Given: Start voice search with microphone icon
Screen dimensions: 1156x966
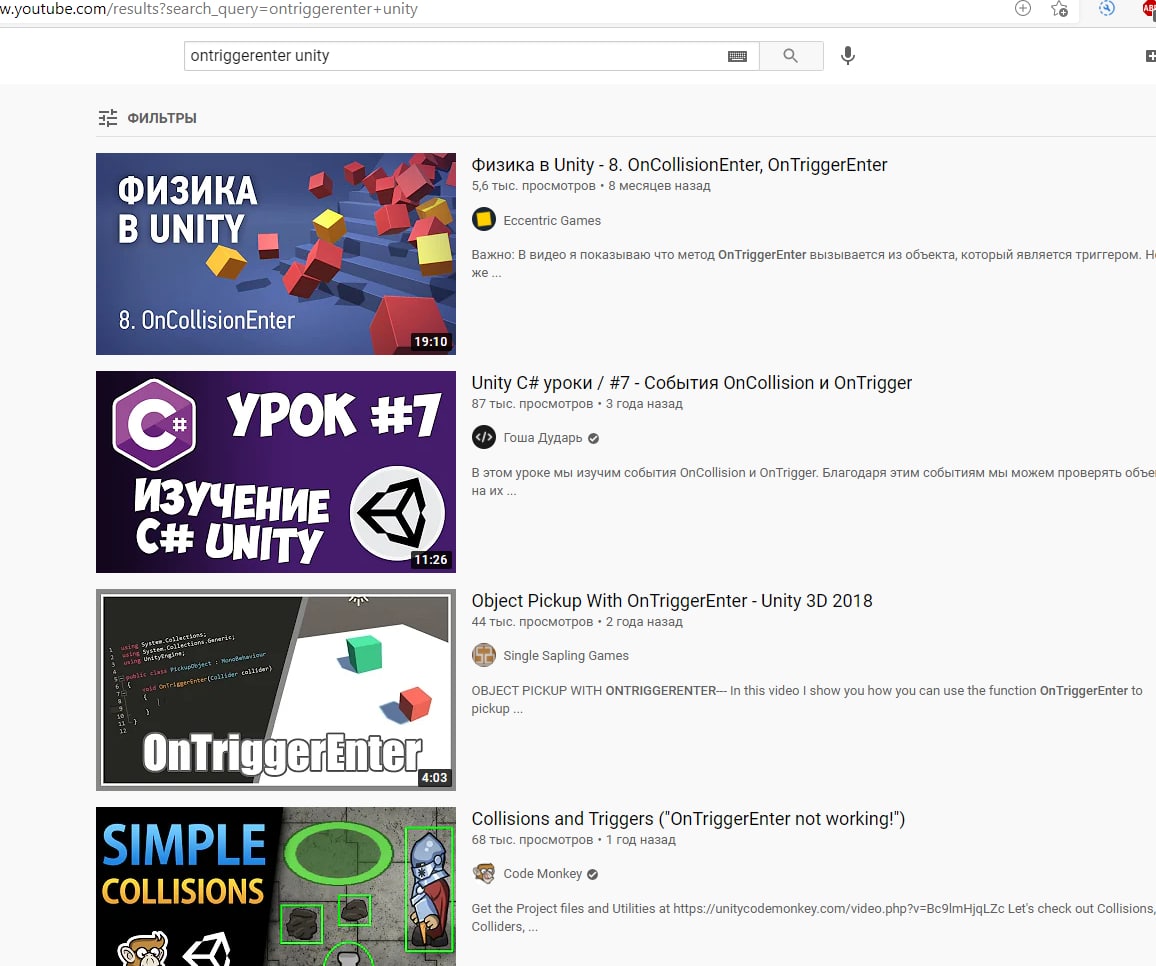Looking at the screenshot, I should pos(848,55).
